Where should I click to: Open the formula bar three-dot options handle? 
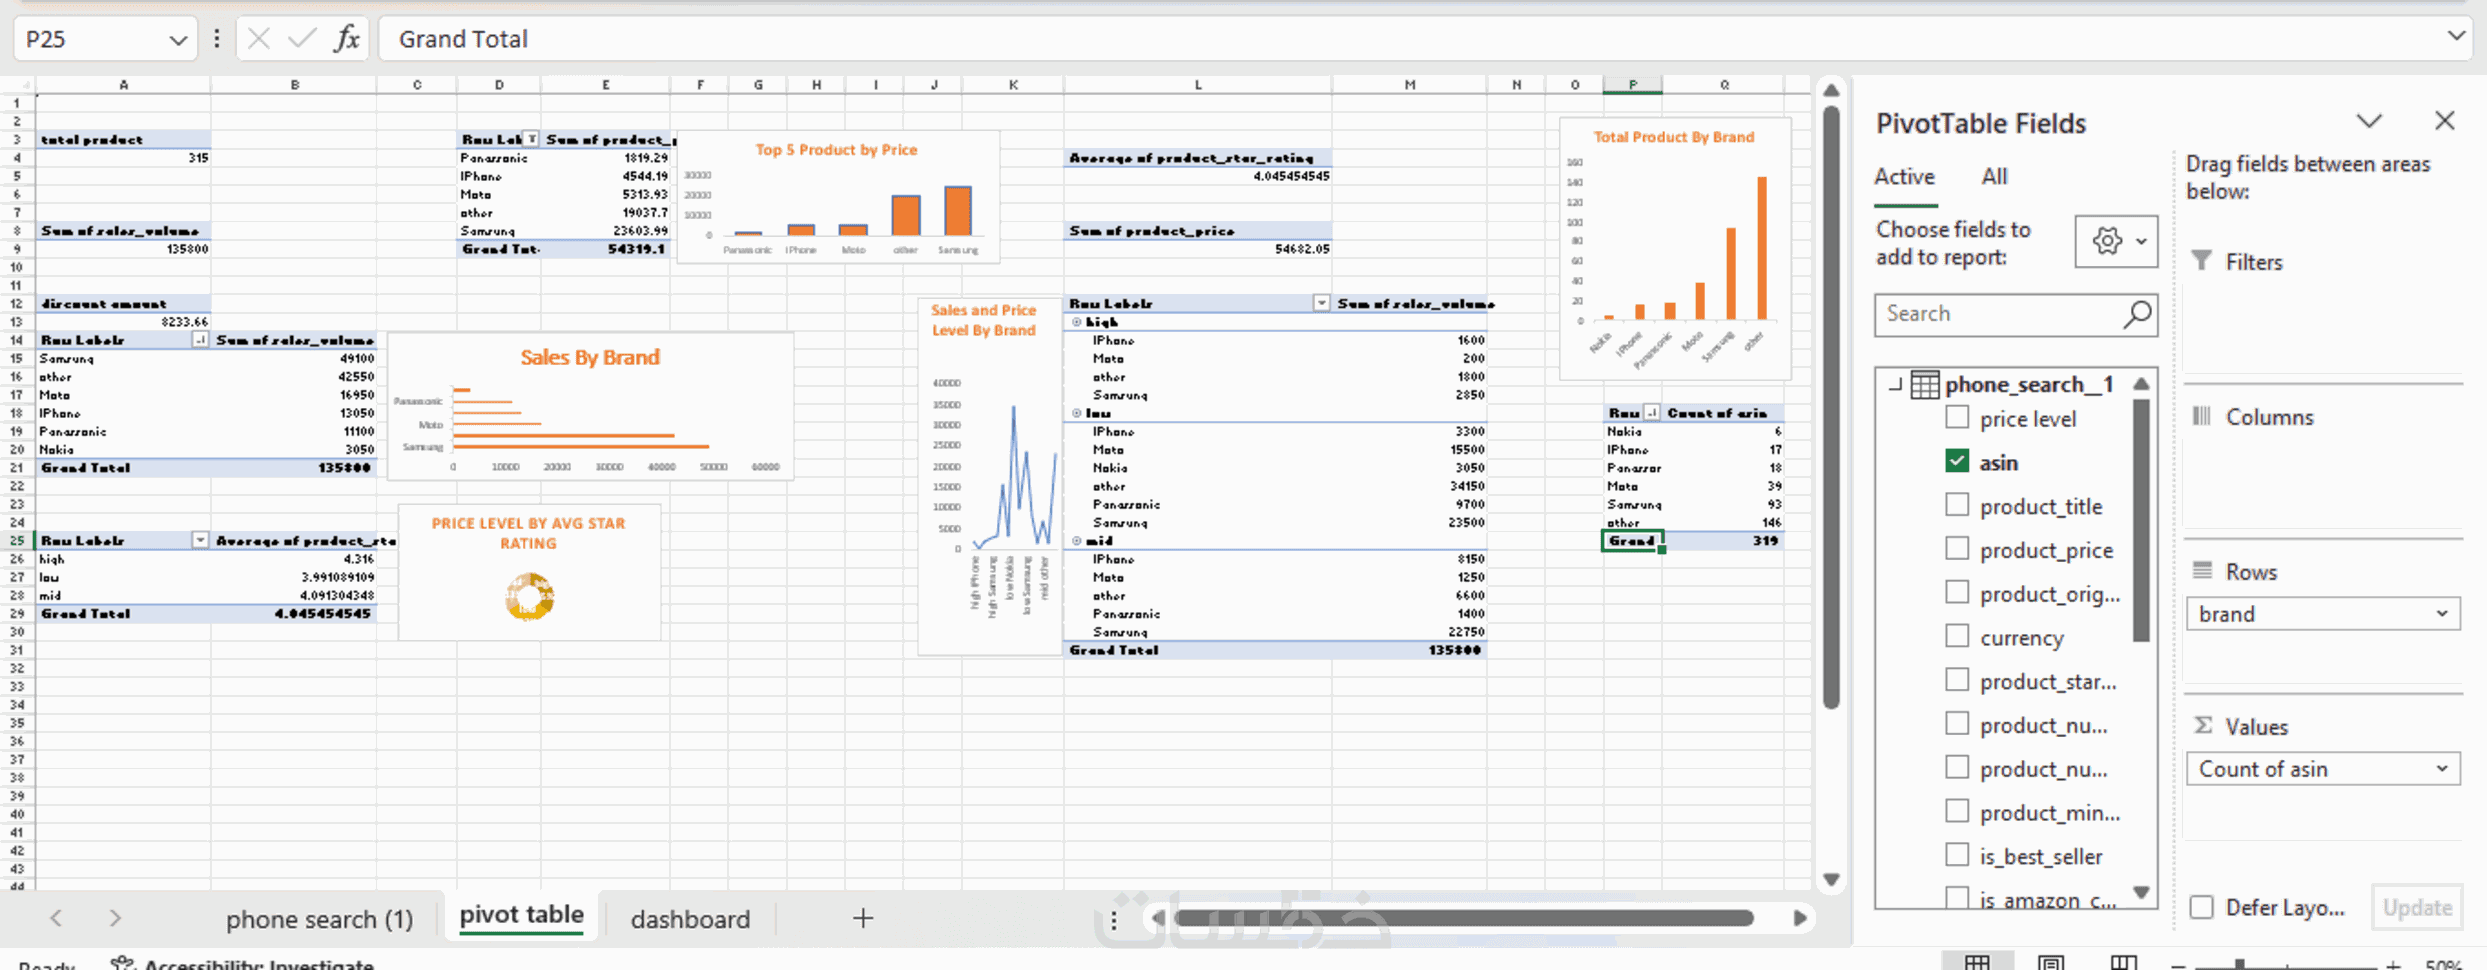tap(217, 39)
